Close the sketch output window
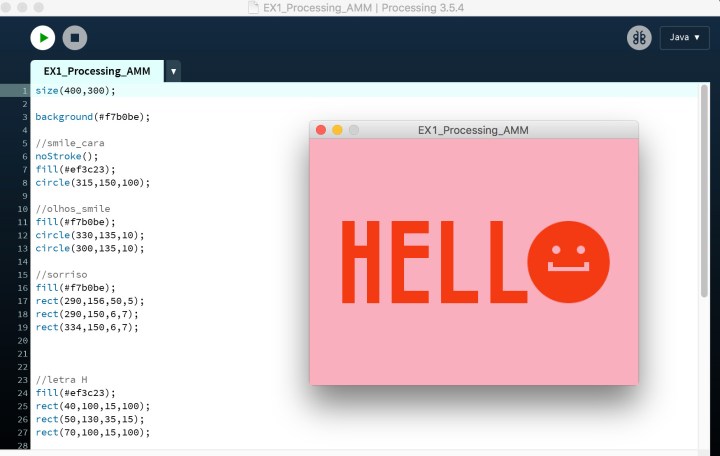Screen dimensions: 720x456 pyautogui.click(x=321, y=130)
